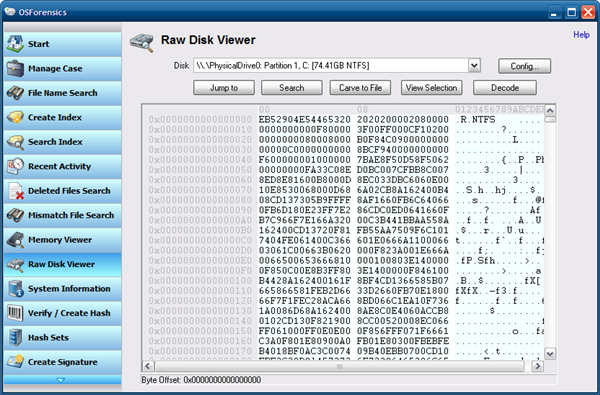This screenshot has width=600, height=395.
Task: Click the Raw Disk Viewer sidebar icon
Action: click(15, 264)
